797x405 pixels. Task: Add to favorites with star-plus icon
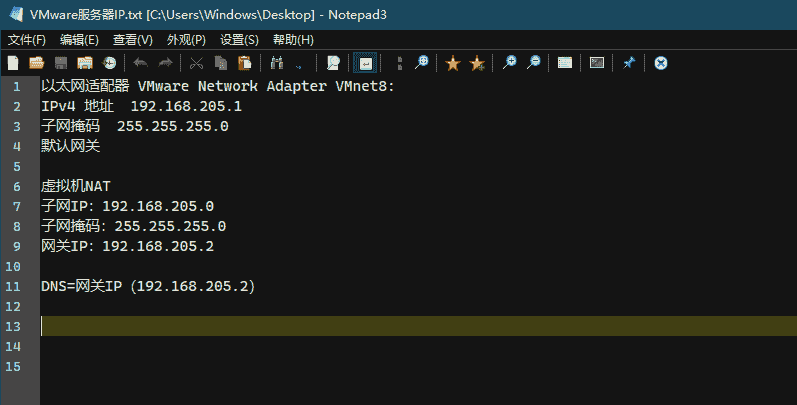tap(477, 63)
